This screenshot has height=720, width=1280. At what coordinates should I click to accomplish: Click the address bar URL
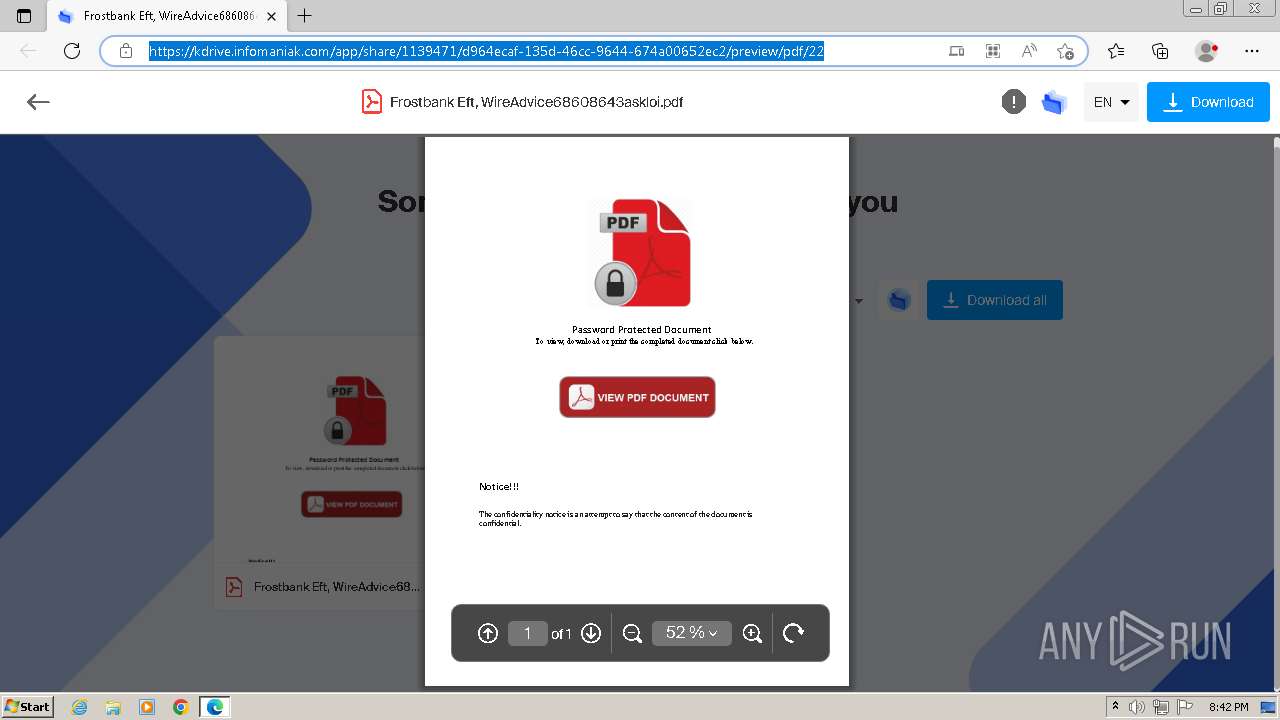pos(486,51)
